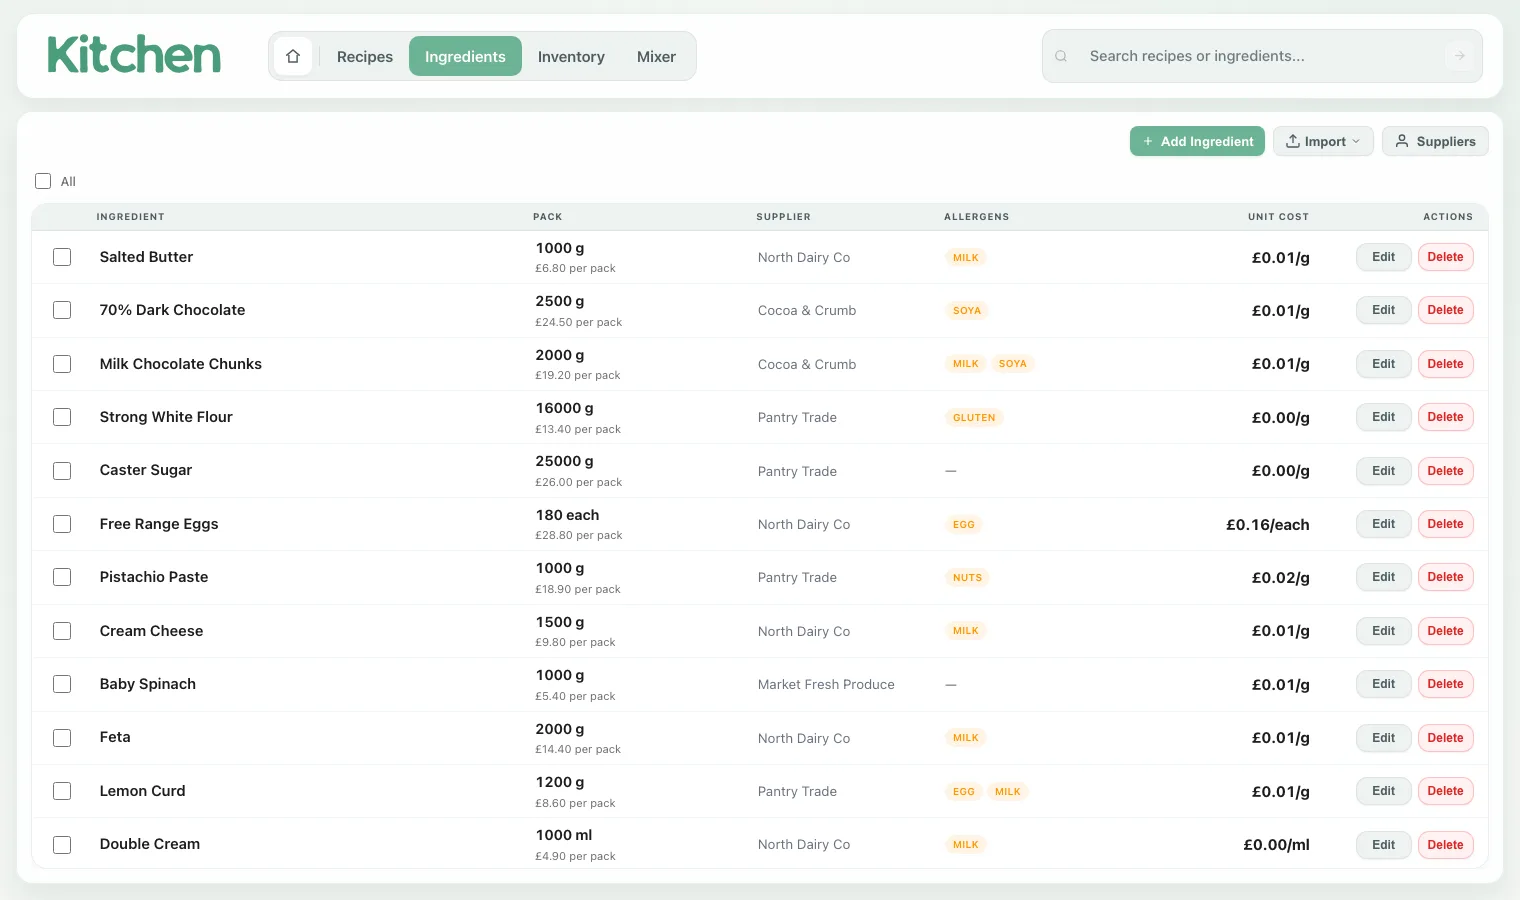Check the Free Range Eggs row
This screenshot has height=900, width=1520.
pyautogui.click(x=62, y=524)
